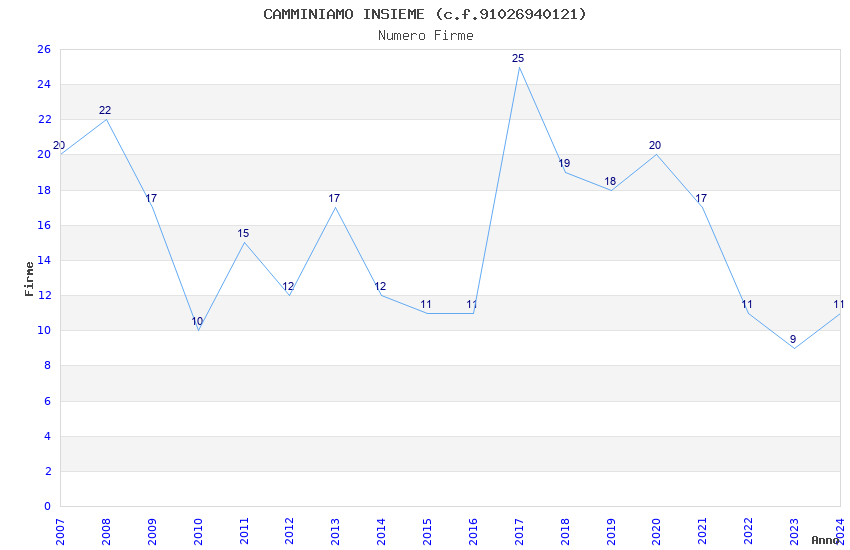850x550 pixels.
Task: Click the data value 18 for year 2019
Action: tap(610, 182)
